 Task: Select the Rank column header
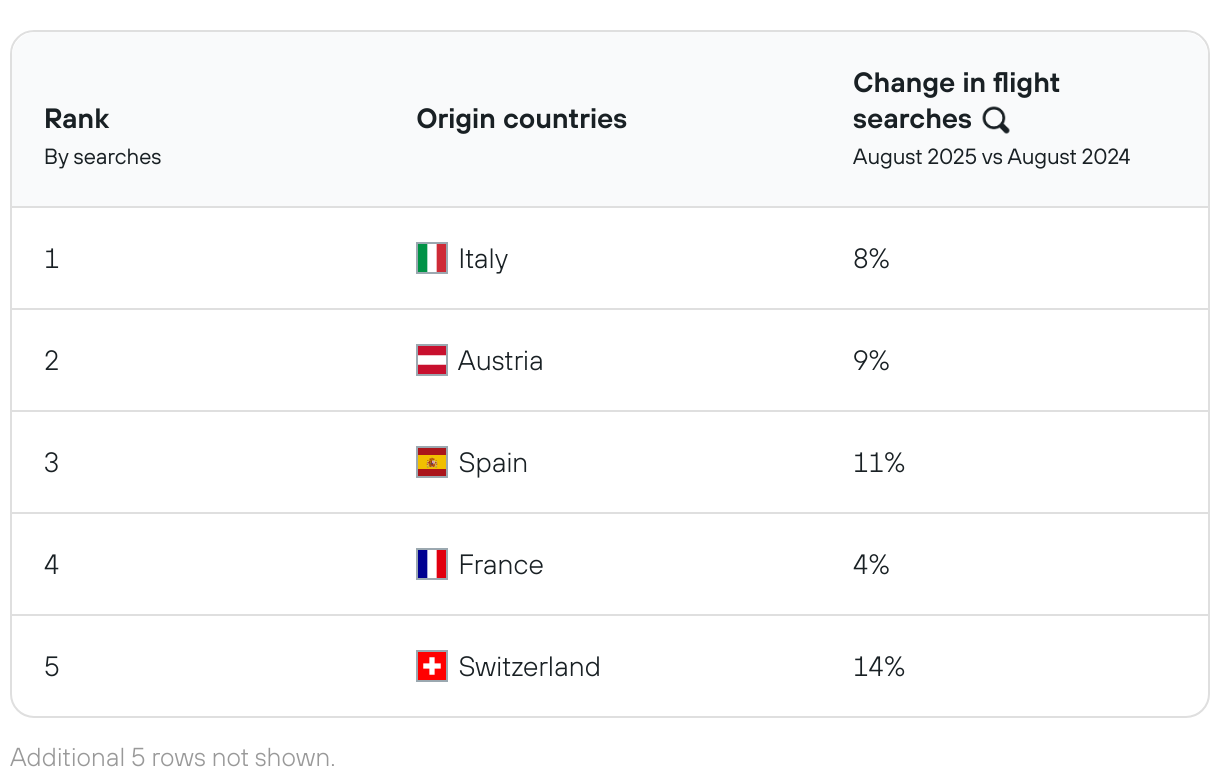(x=77, y=119)
